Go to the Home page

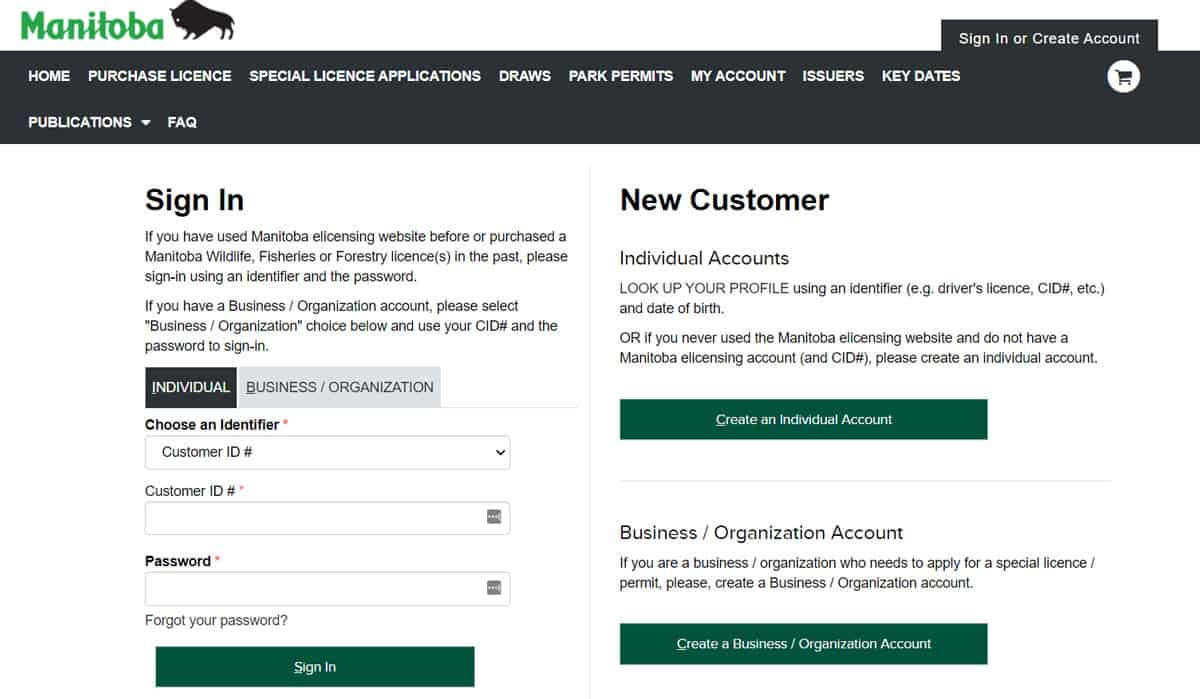tap(49, 76)
